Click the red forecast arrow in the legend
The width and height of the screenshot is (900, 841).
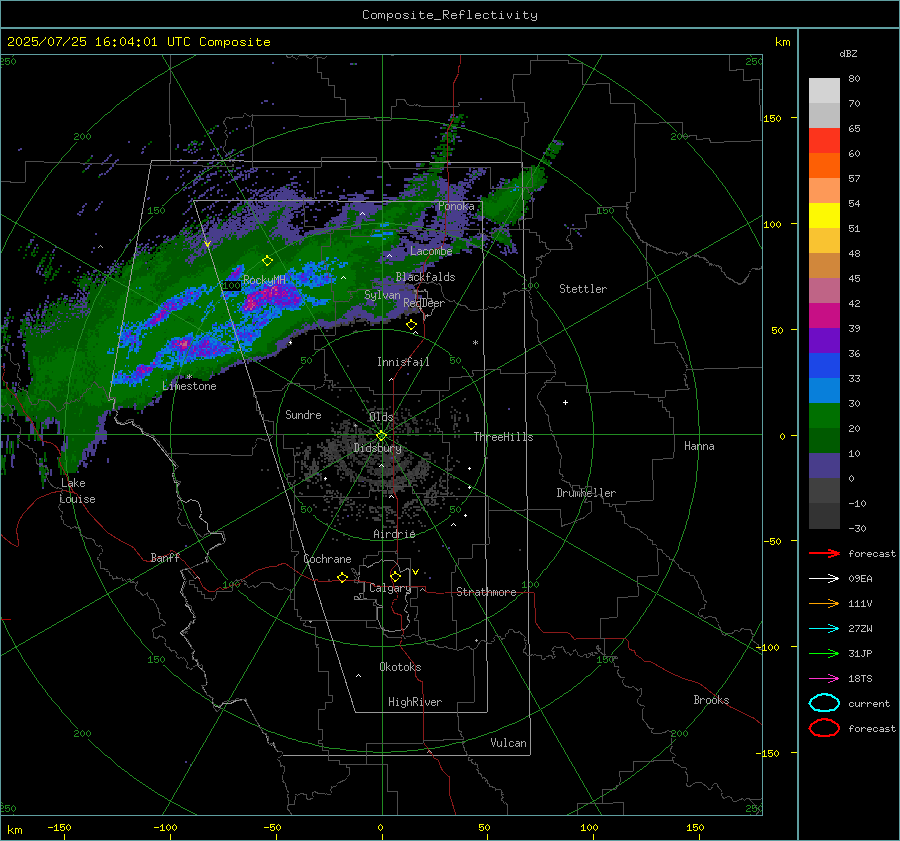click(x=824, y=553)
